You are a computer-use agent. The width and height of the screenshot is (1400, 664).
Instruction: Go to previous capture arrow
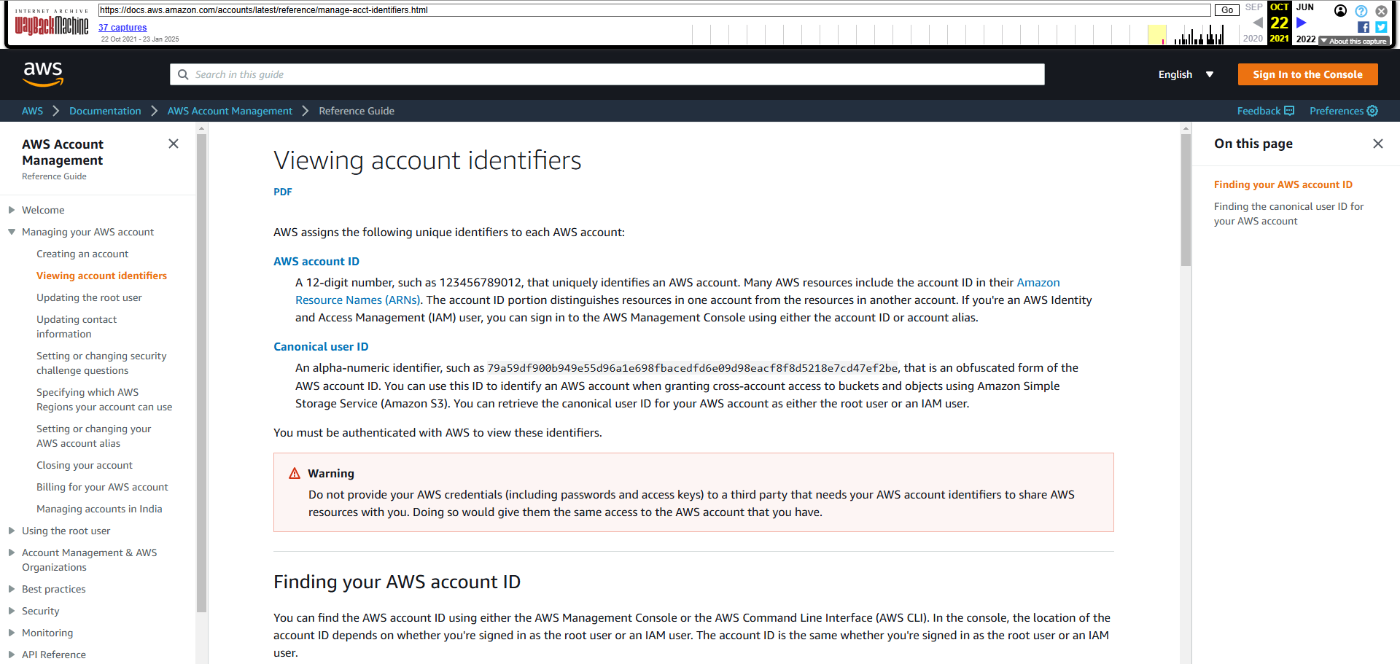pos(1257,22)
